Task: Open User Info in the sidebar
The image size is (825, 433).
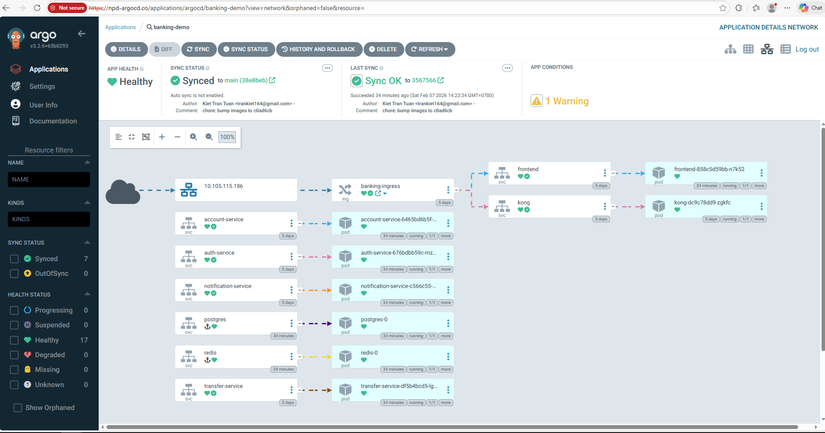Action: click(43, 105)
